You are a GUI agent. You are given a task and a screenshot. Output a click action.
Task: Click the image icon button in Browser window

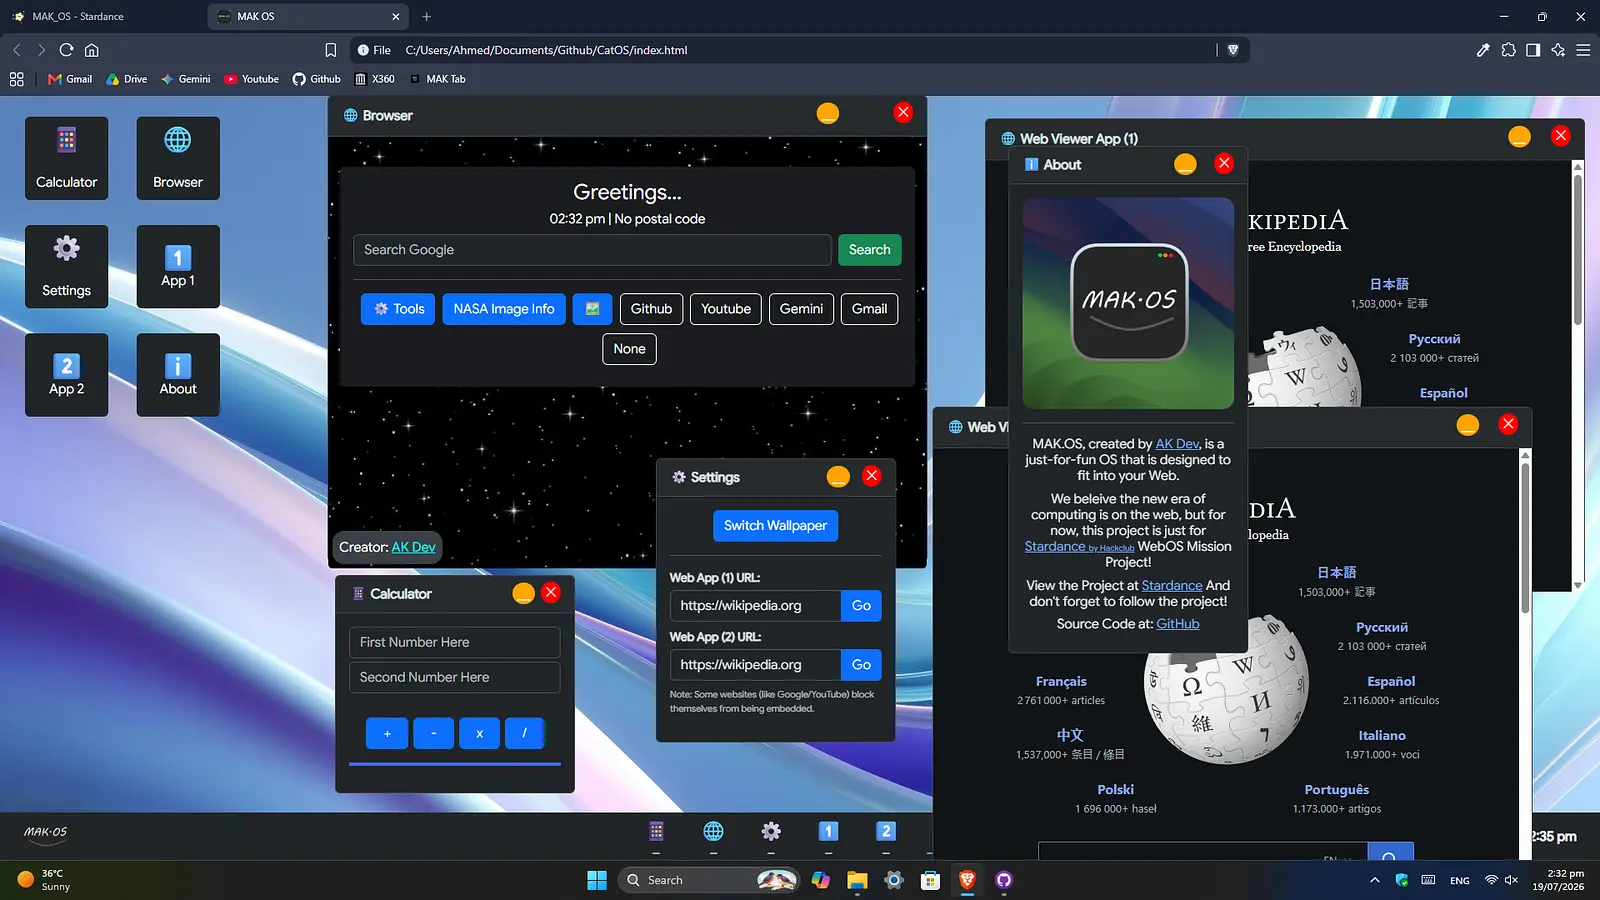(592, 309)
